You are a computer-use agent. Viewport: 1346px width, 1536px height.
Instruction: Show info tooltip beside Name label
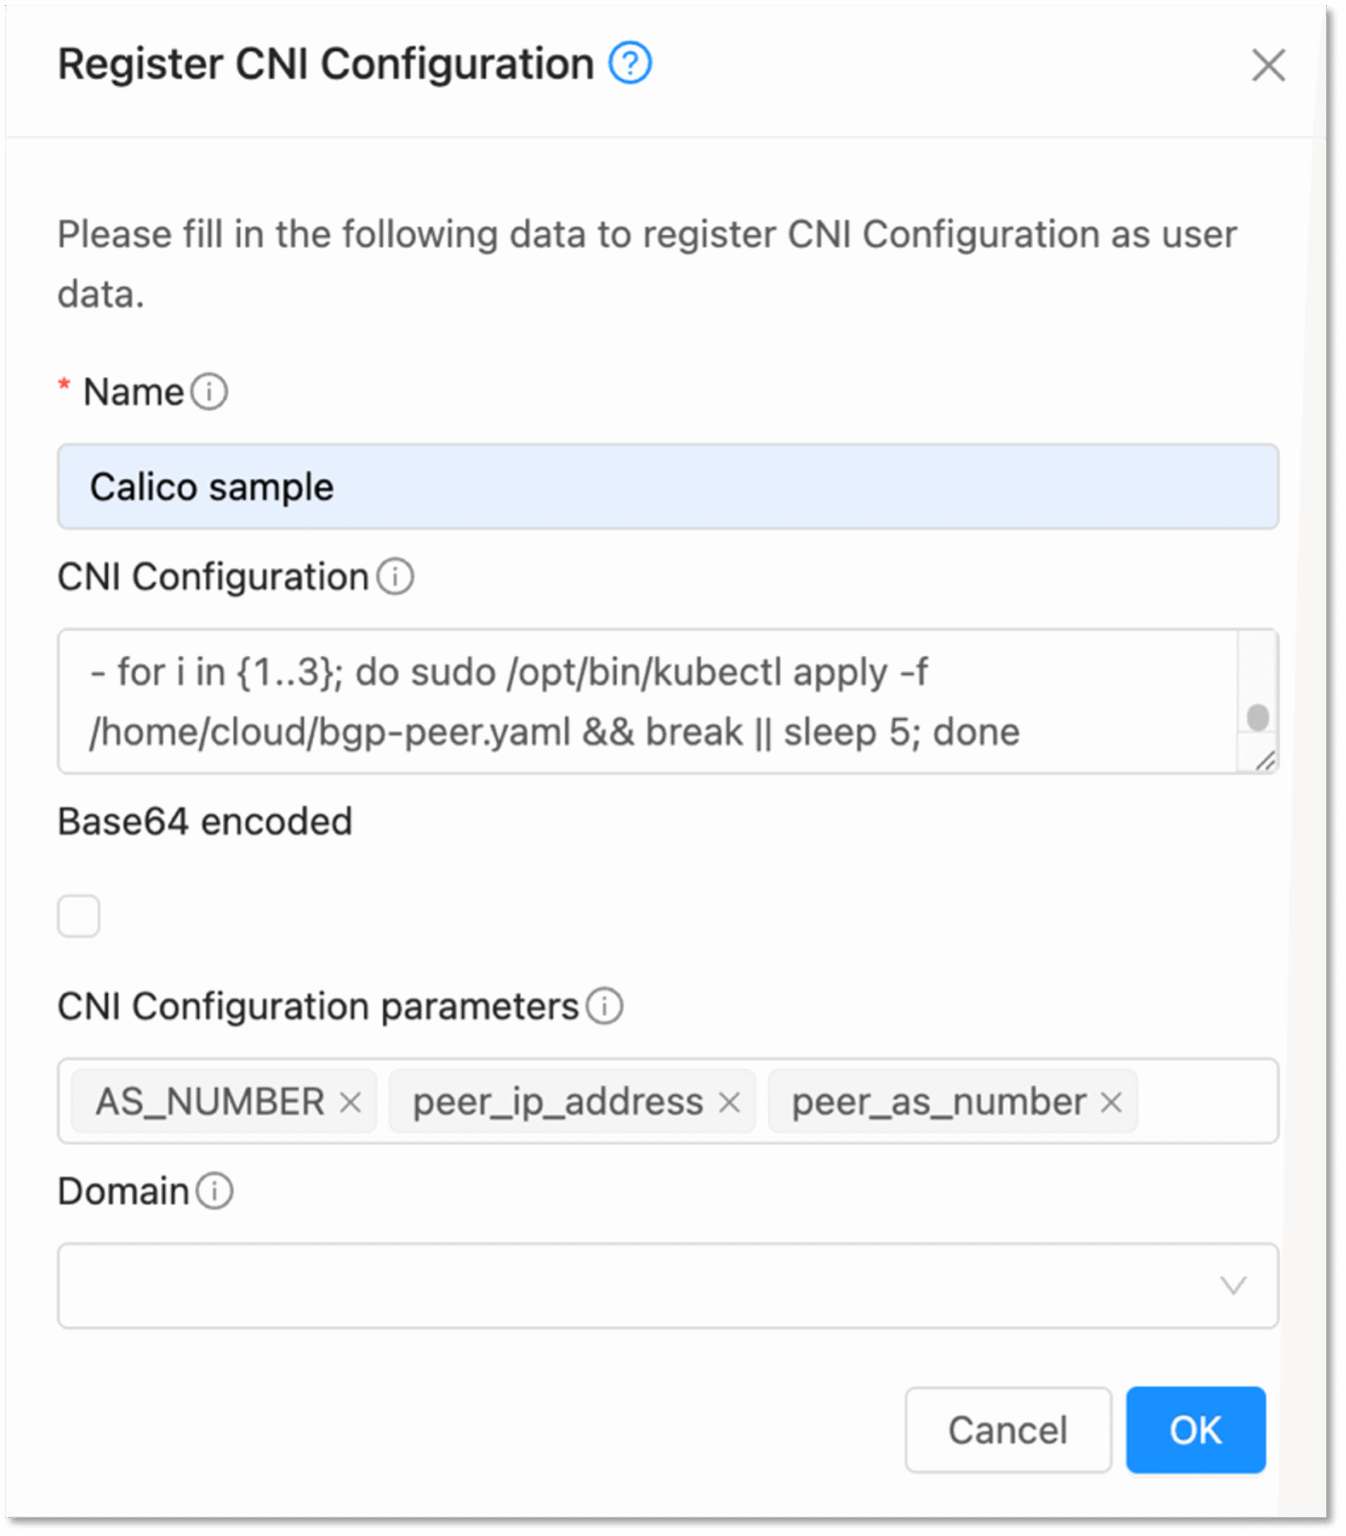209,392
